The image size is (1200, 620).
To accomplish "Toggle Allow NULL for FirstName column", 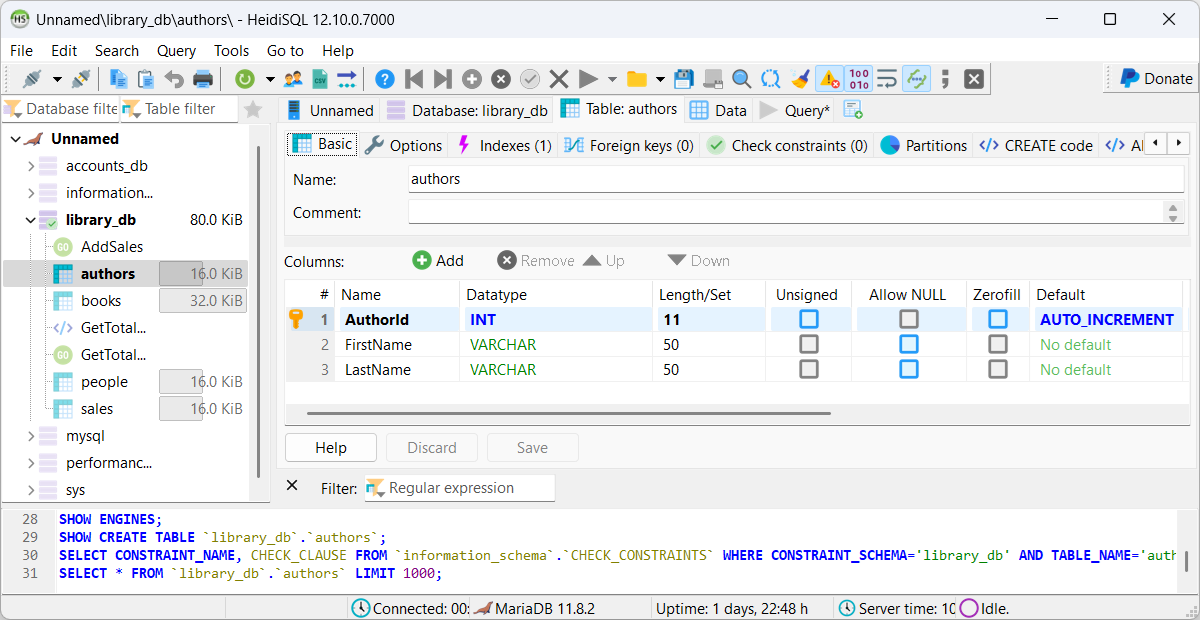I will [908, 344].
